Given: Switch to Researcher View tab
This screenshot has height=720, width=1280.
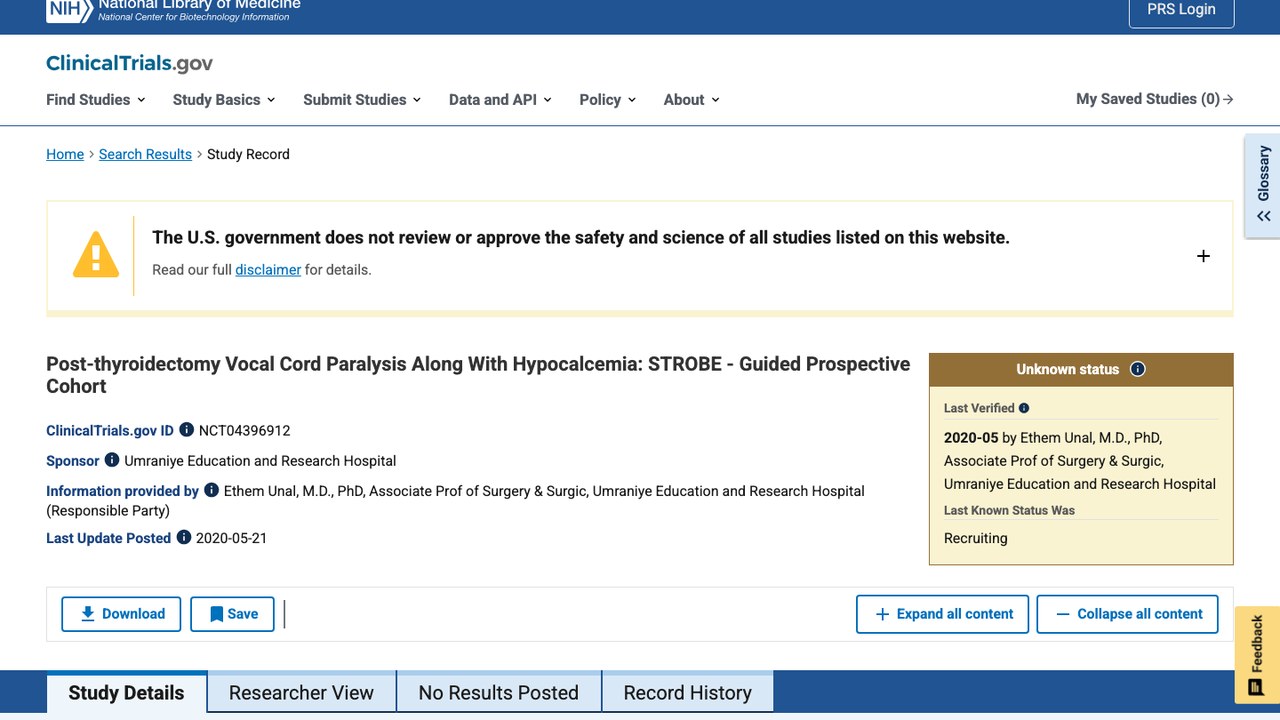Looking at the screenshot, I should click(x=301, y=693).
